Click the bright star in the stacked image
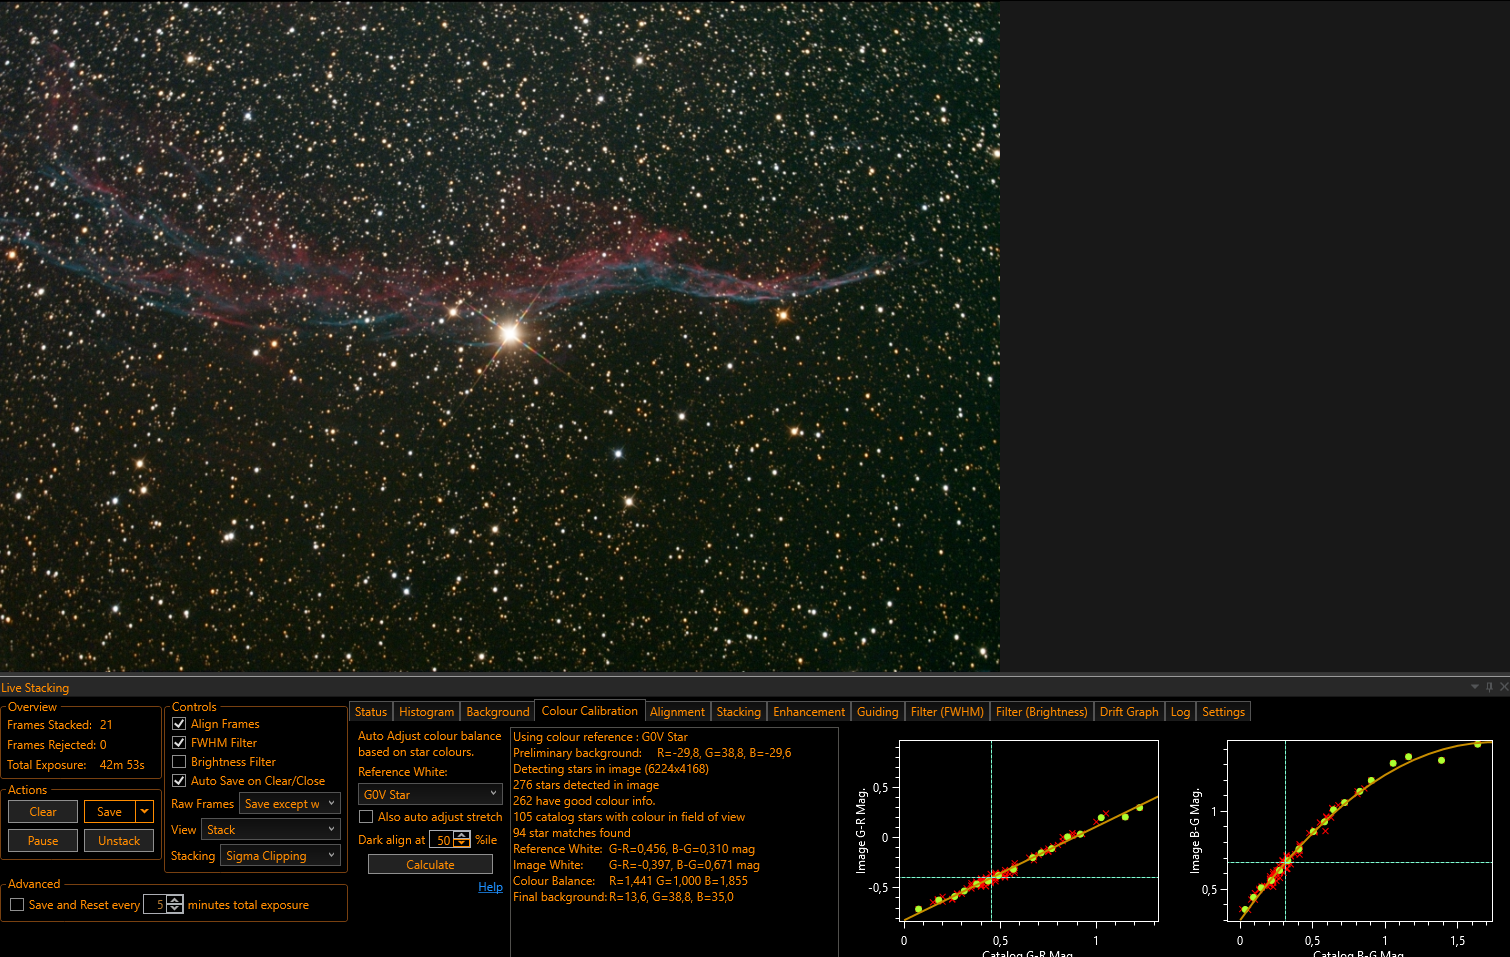1510x957 pixels. (510, 333)
